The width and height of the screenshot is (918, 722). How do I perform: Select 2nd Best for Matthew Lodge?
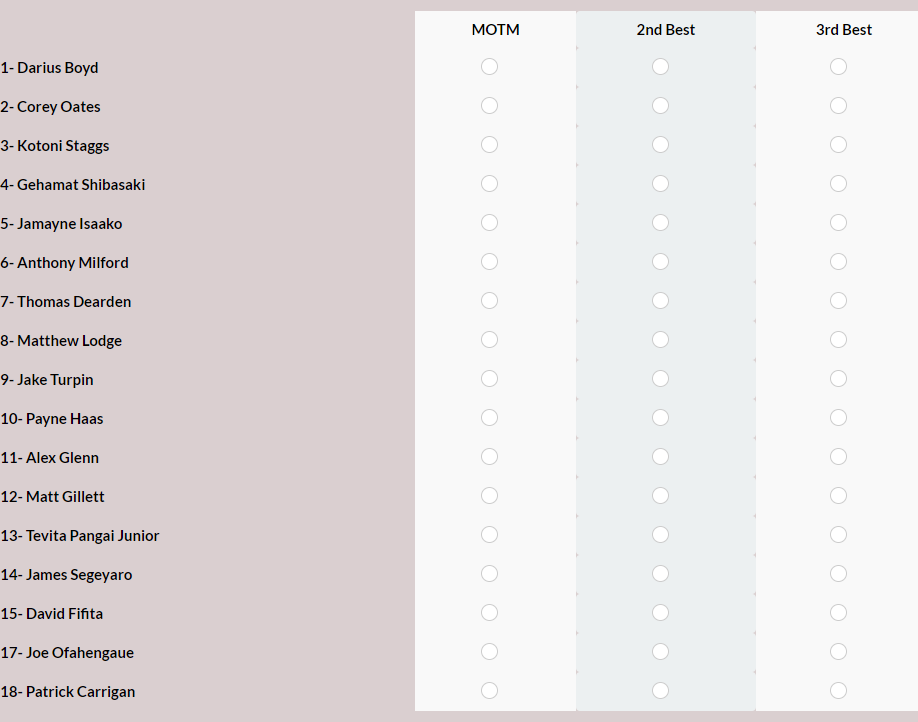click(660, 340)
